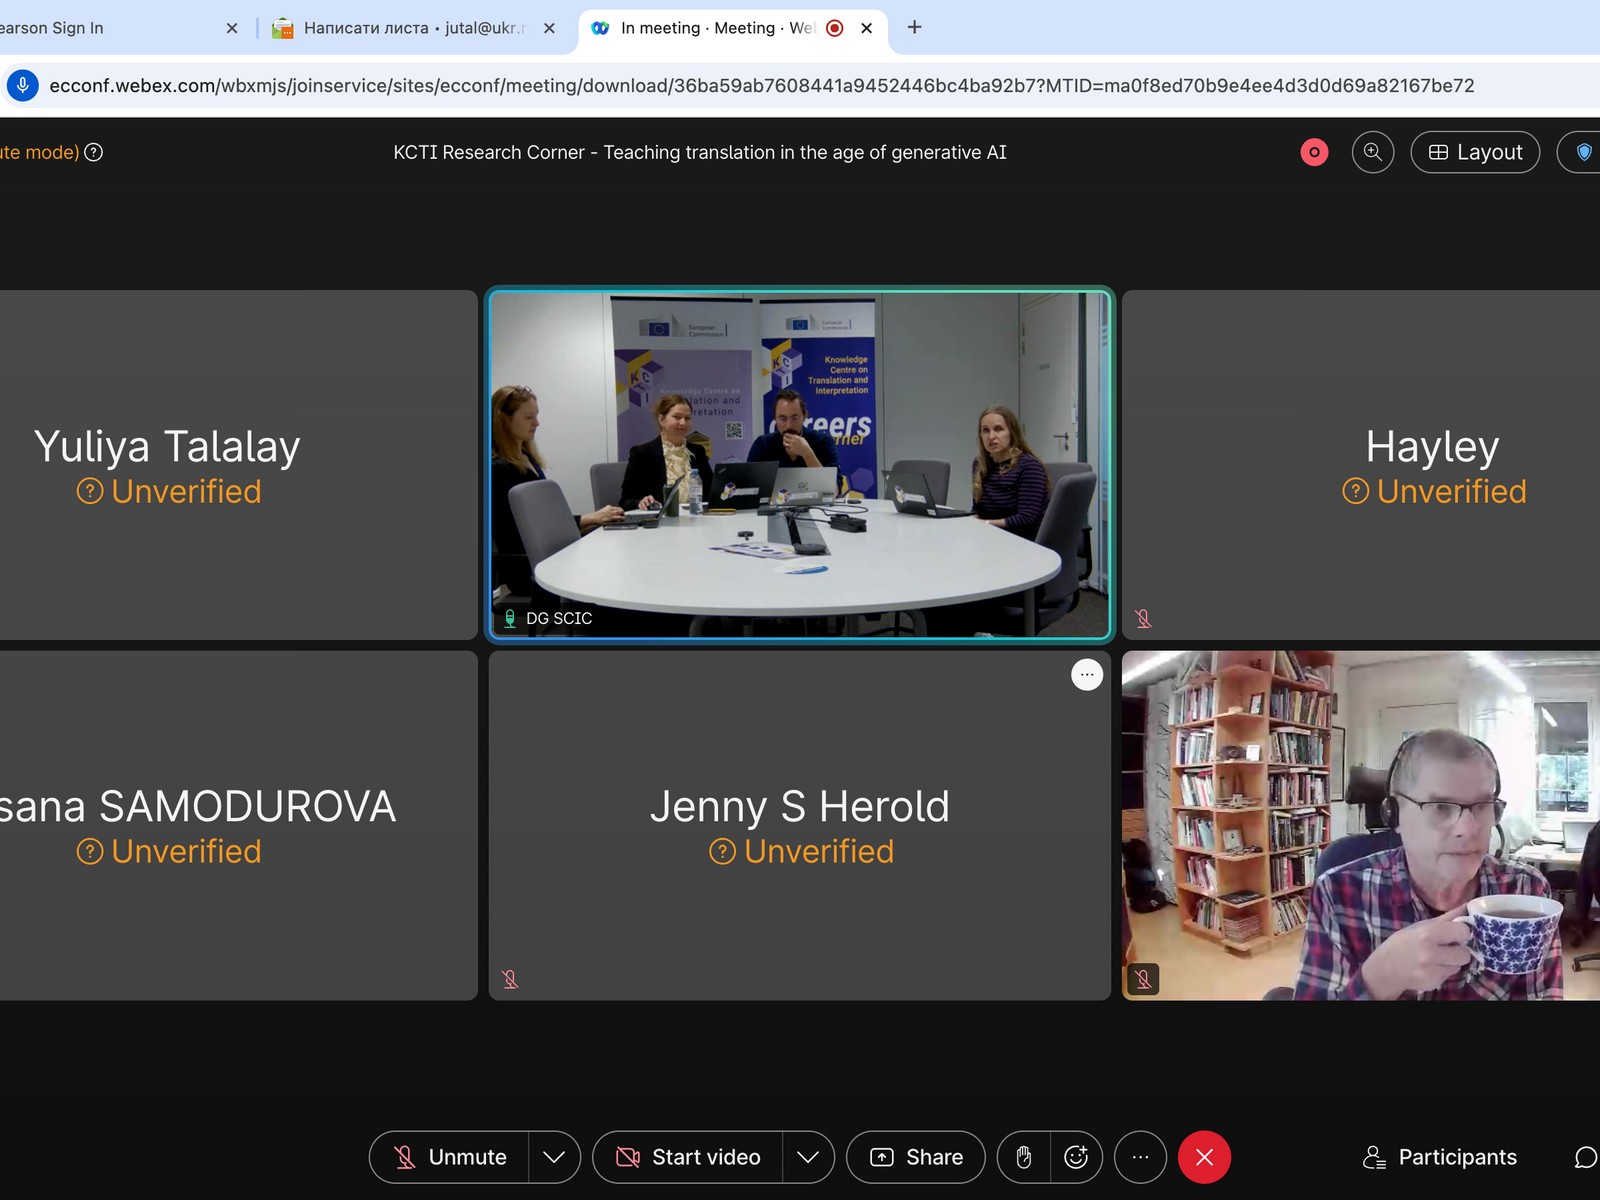The width and height of the screenshot is (1600, 1200).
Task: Select the DG SCIC video tile
Action: (x=799, y=465)
